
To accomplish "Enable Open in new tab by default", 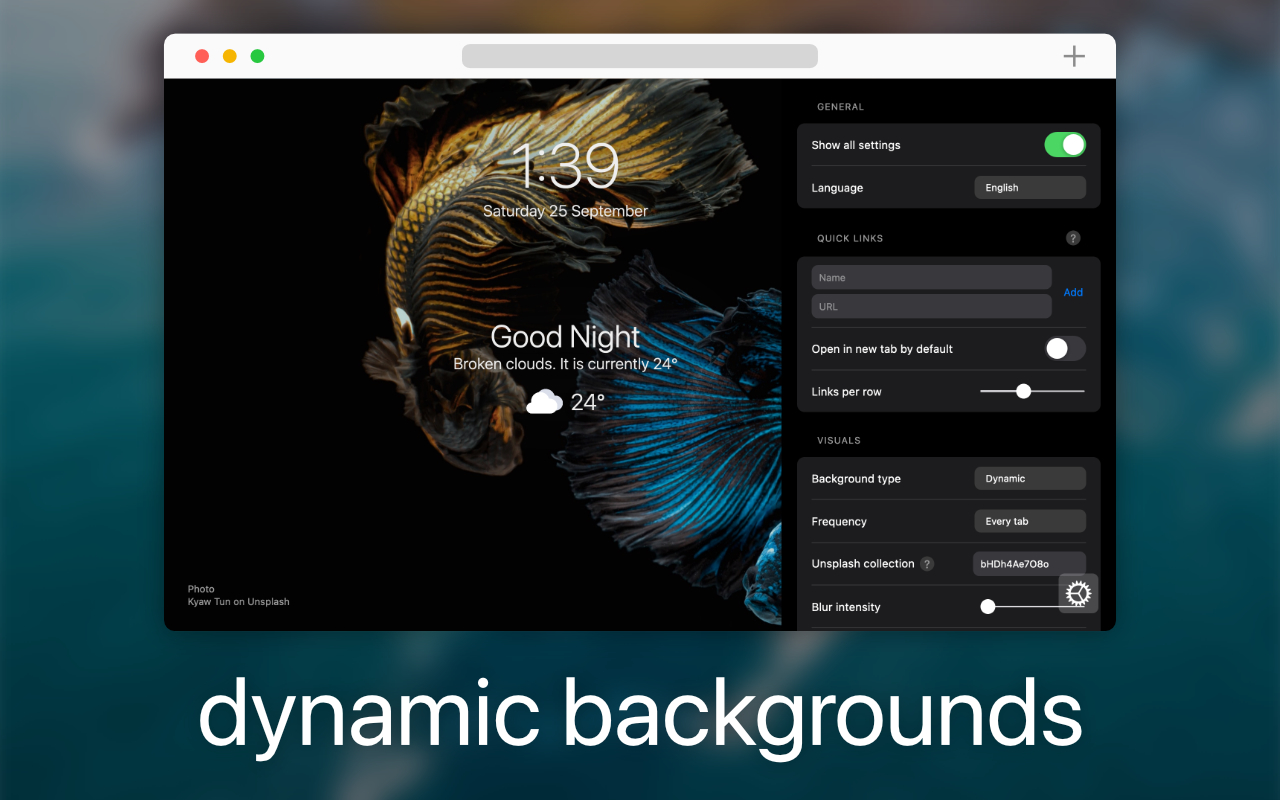I will (1065, 349).
